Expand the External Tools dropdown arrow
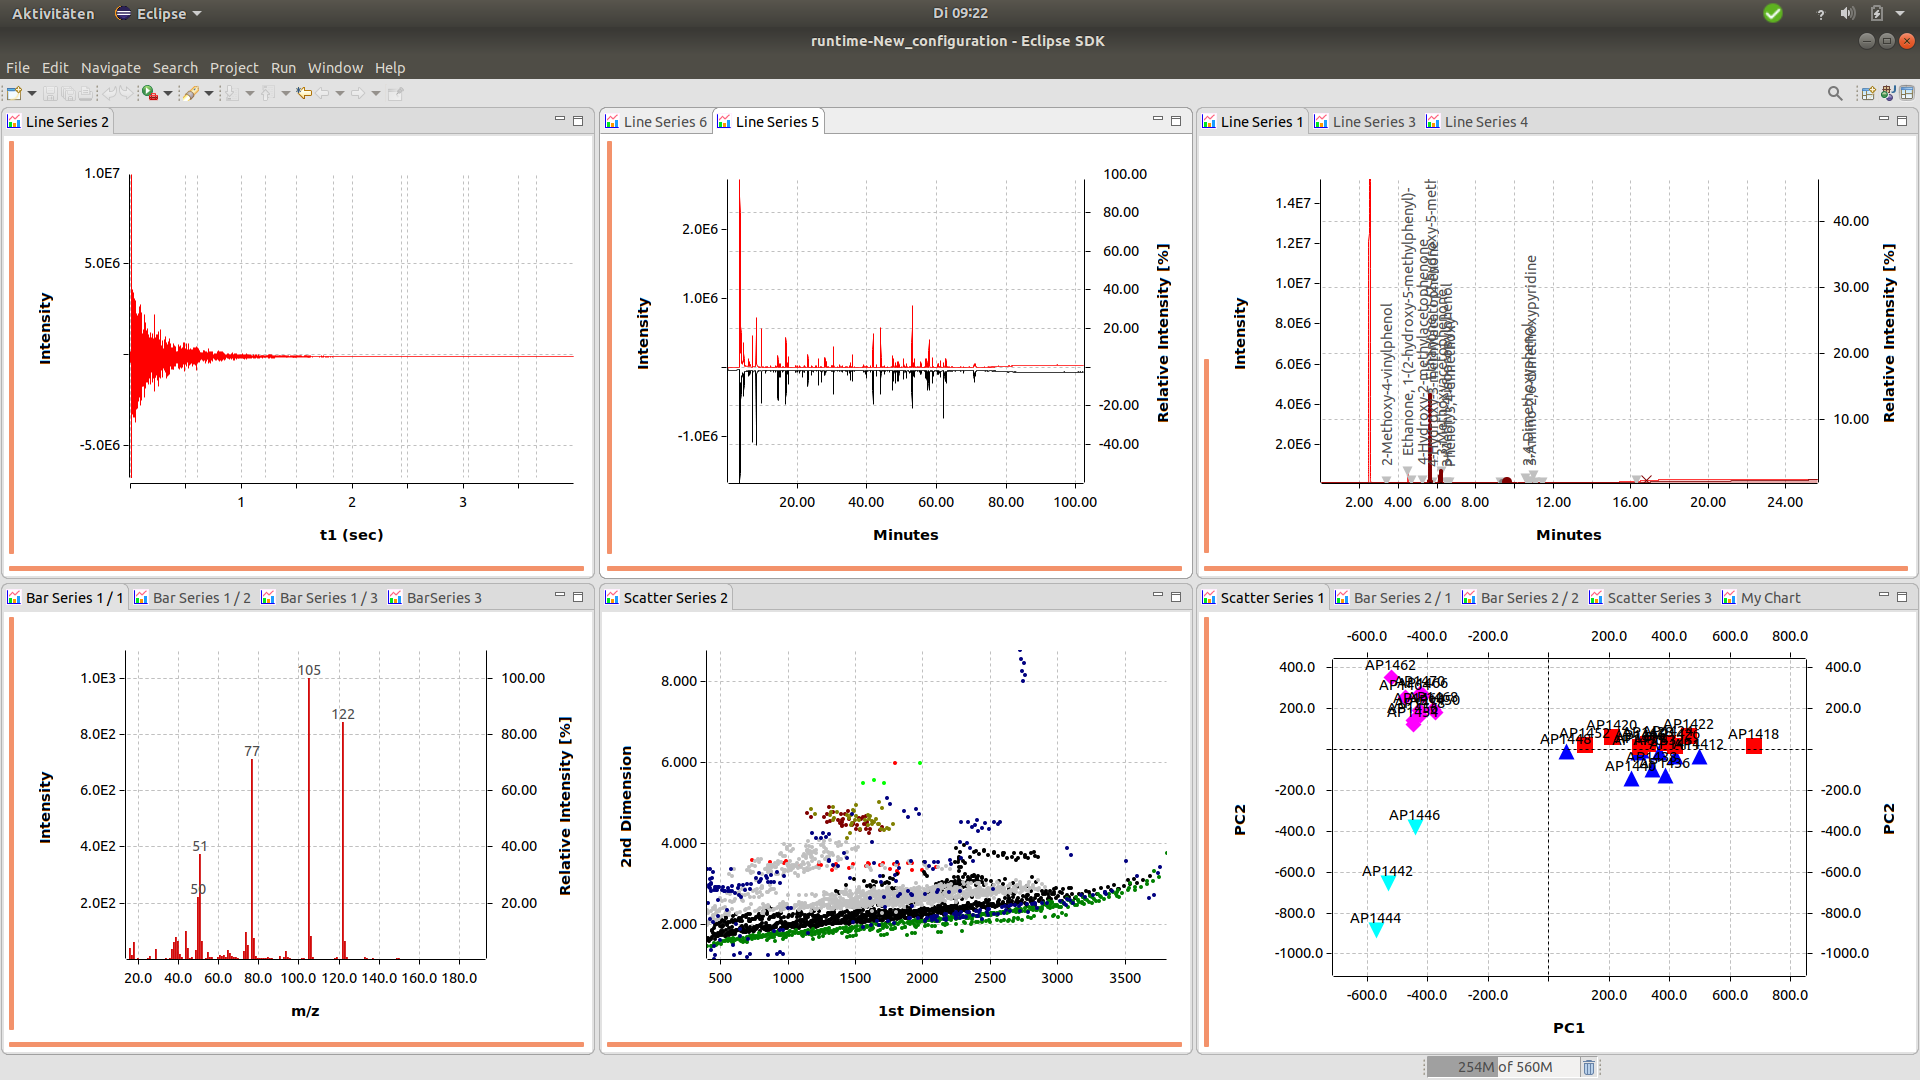The height and width of the screenshot is (1080, 1920). pos(168,93)
